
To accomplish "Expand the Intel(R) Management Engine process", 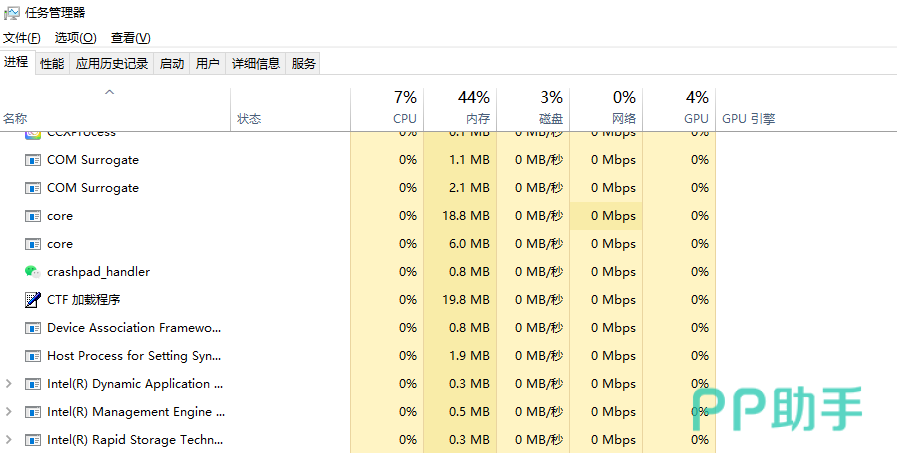I will 9,412.
